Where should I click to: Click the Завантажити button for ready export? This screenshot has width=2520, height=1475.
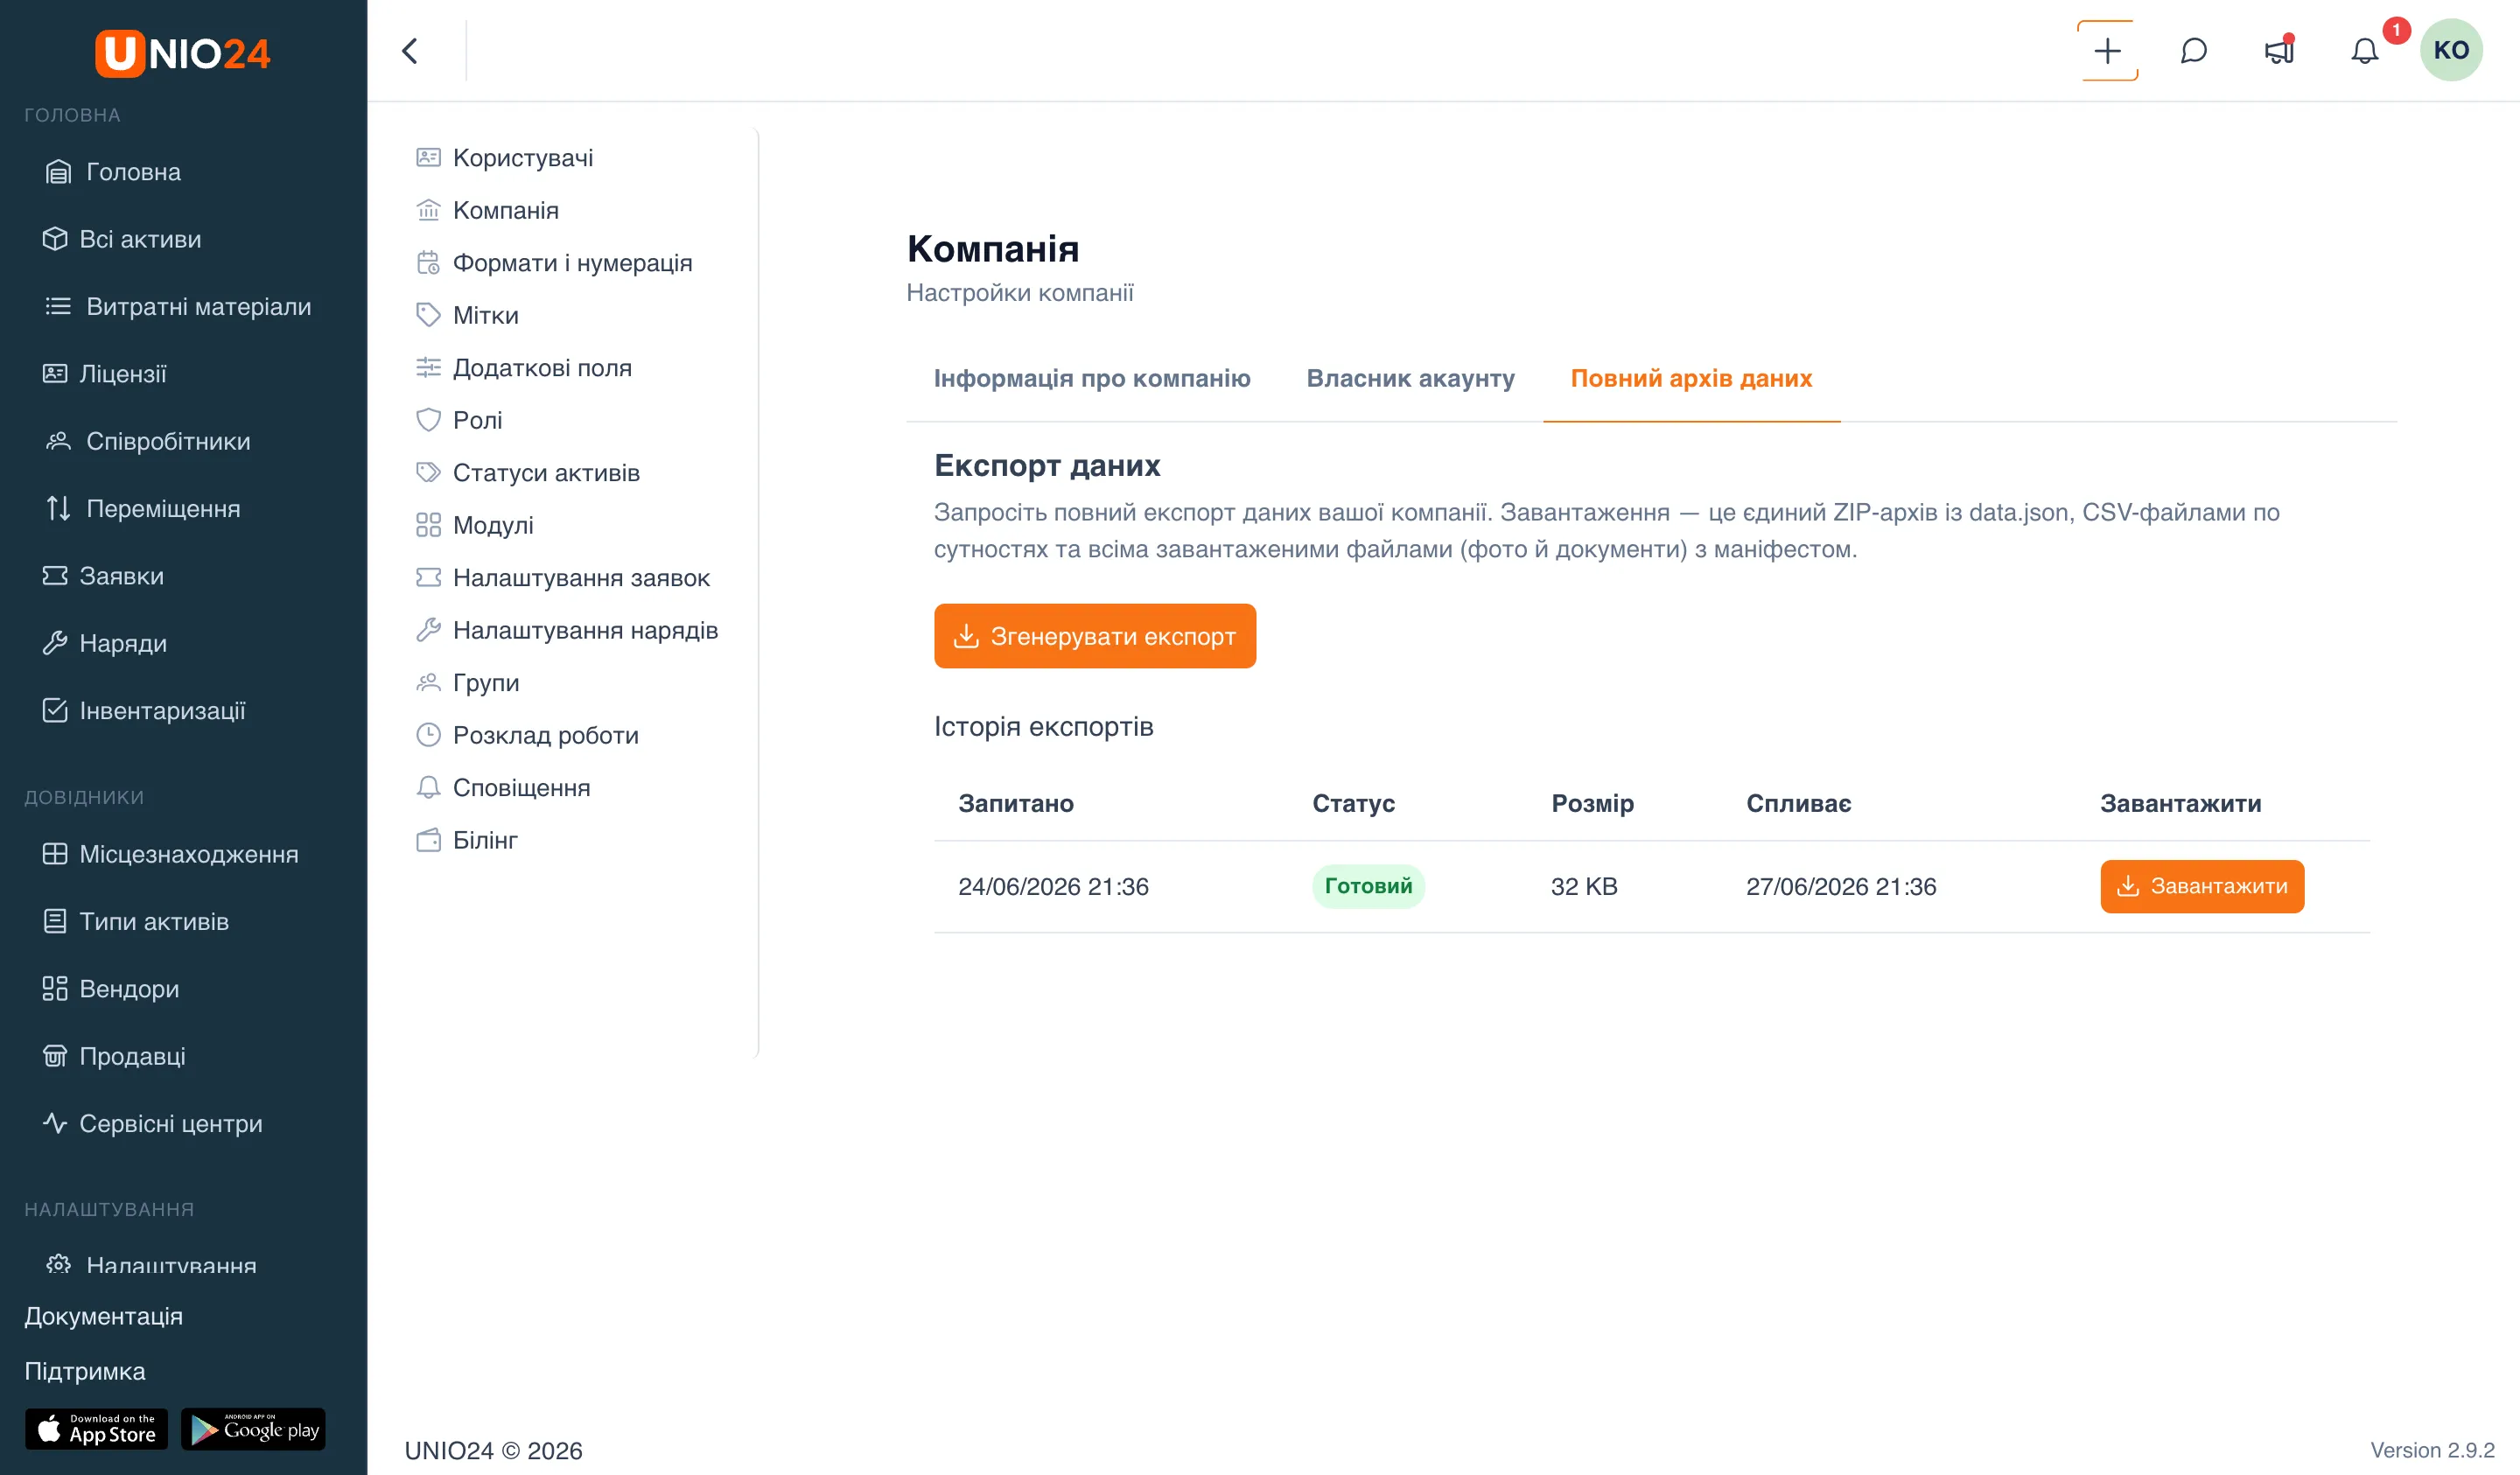point(2202,887)
